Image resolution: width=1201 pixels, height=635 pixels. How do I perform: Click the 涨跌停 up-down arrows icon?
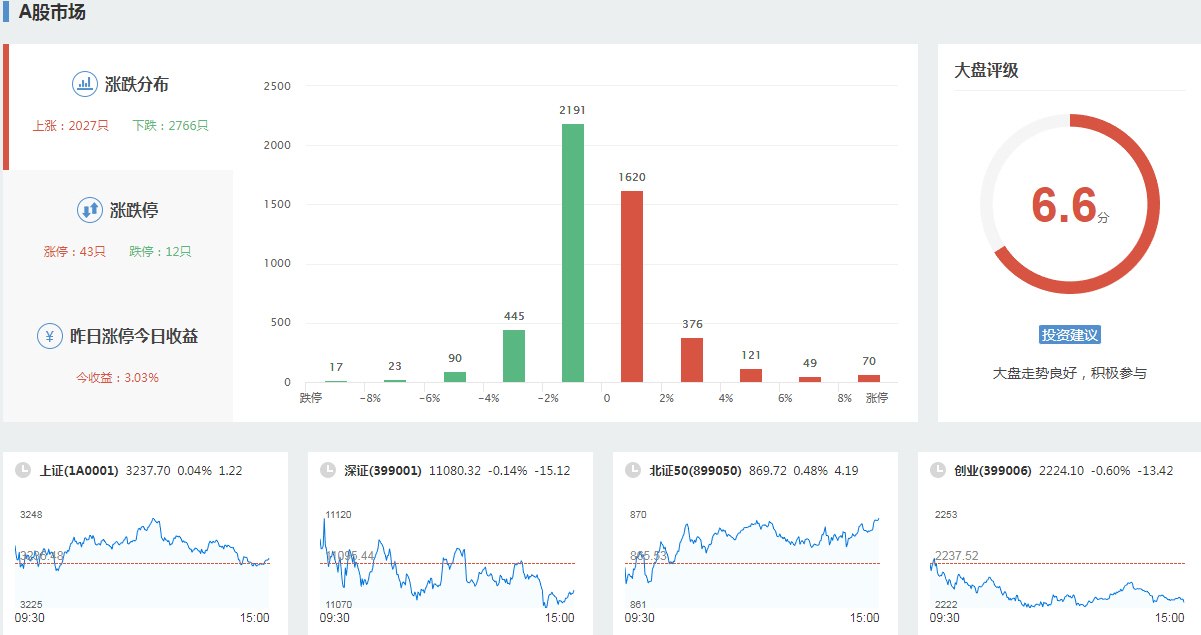(90, 210)
